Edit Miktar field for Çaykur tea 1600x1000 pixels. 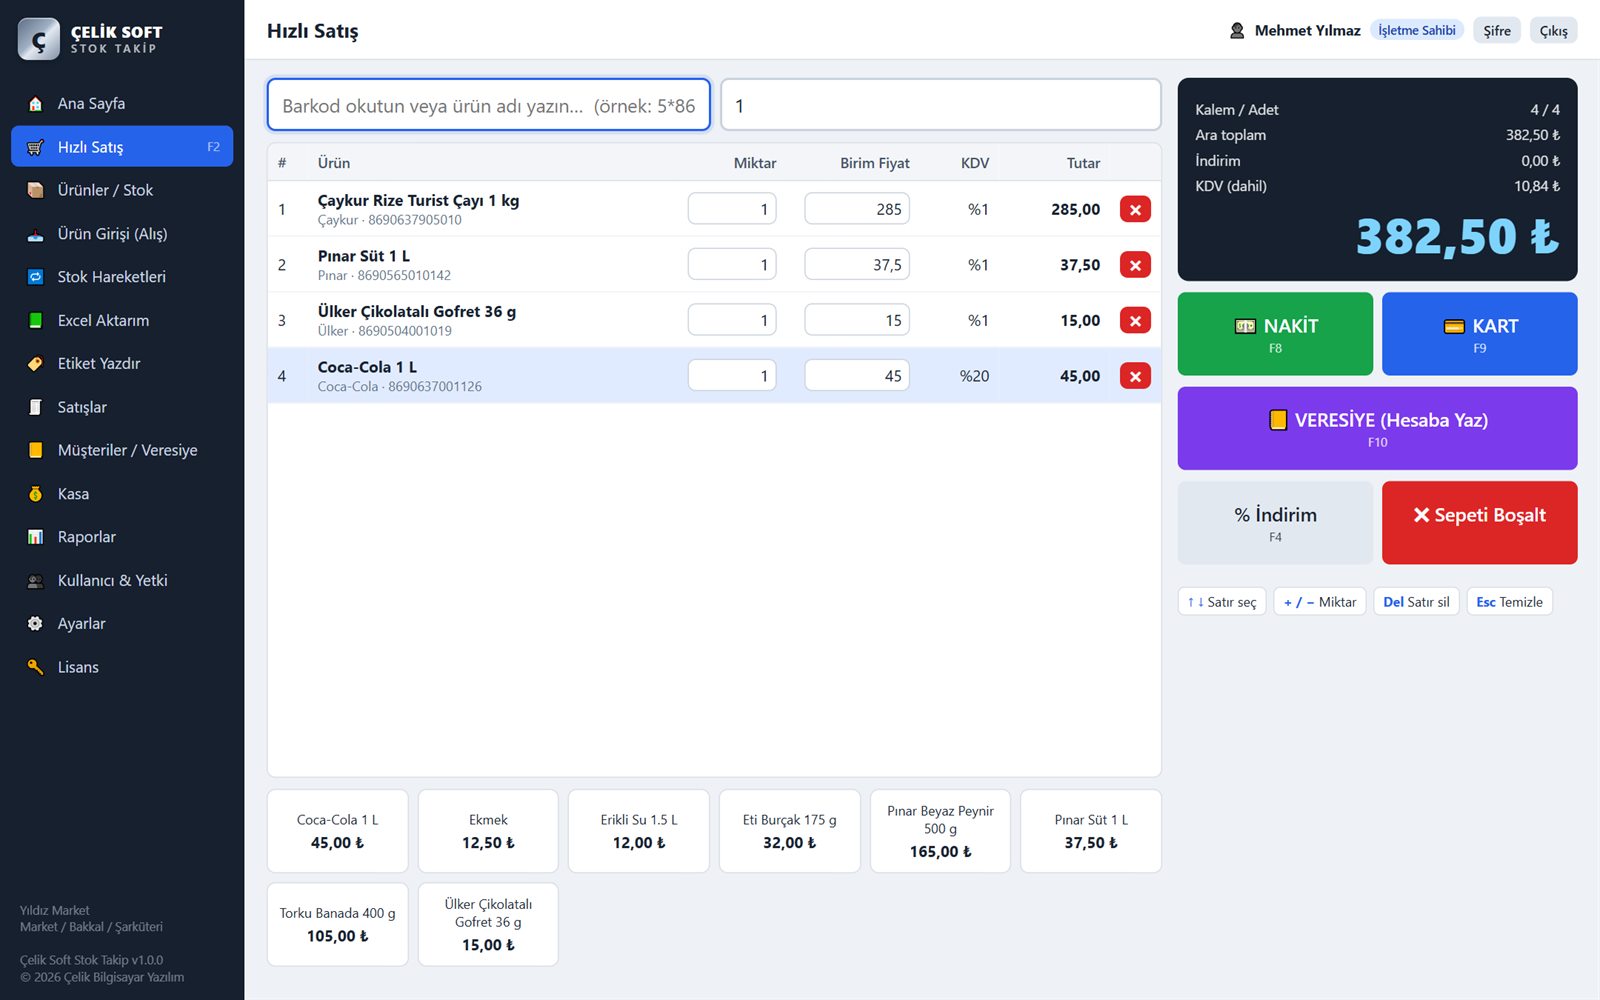click(x=732, y=209)
